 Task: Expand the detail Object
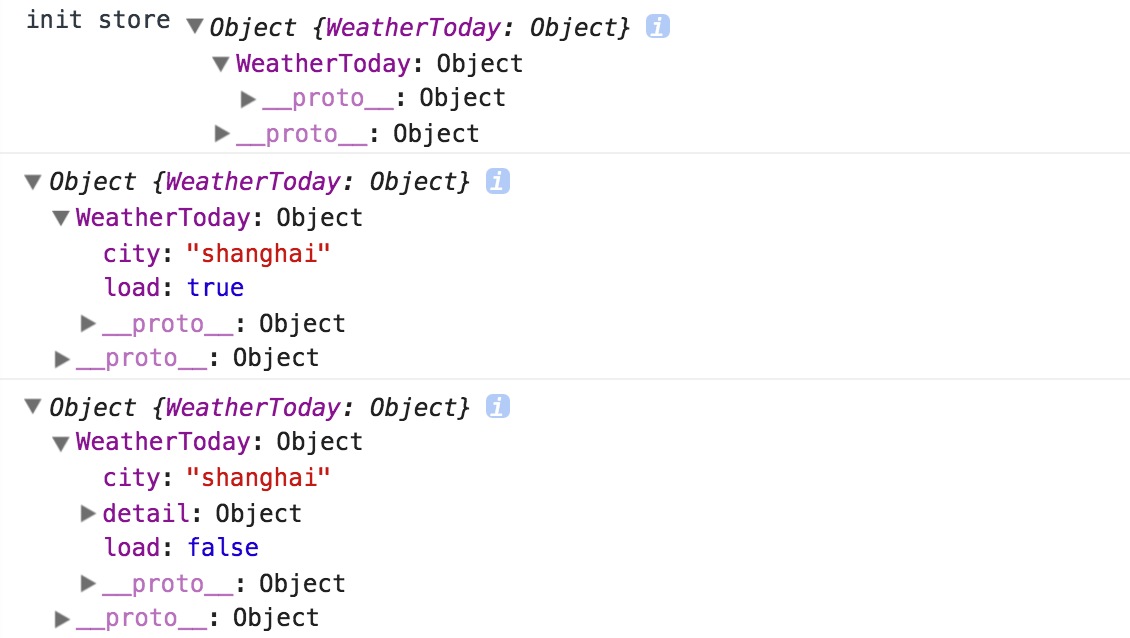88,514
